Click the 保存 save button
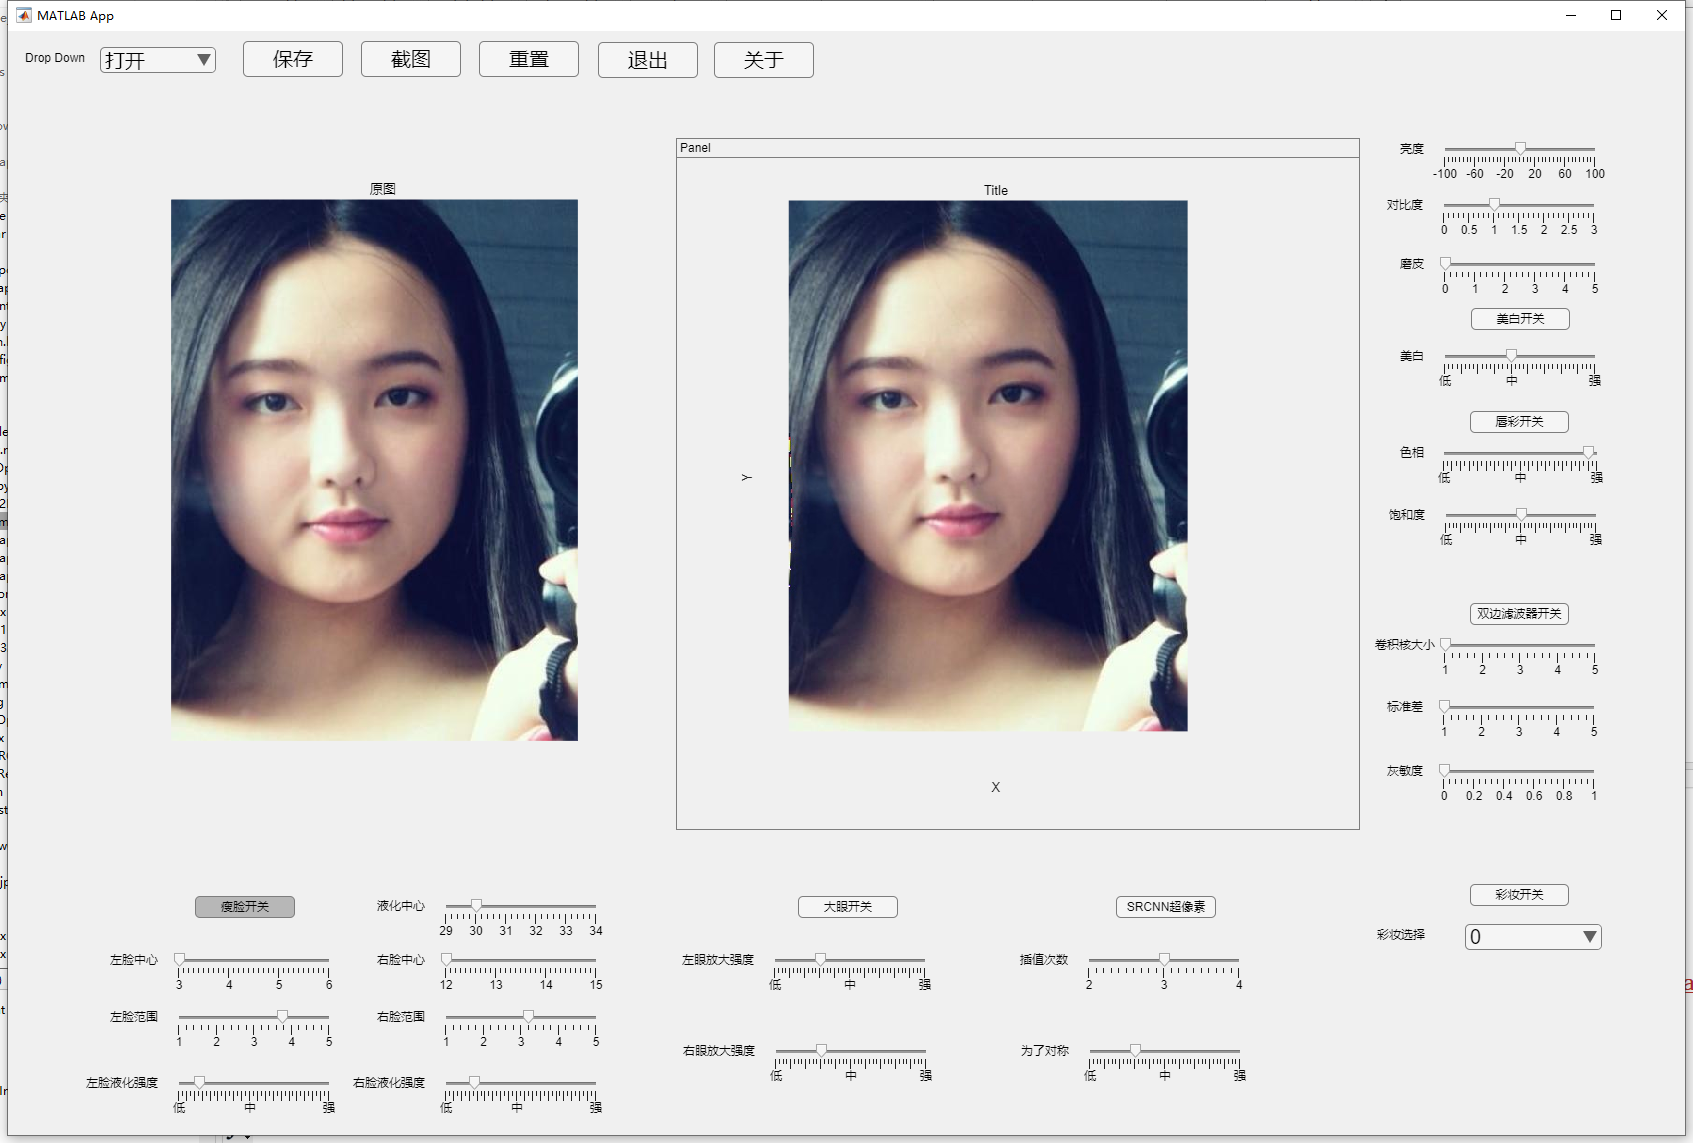 coord(293,60)
